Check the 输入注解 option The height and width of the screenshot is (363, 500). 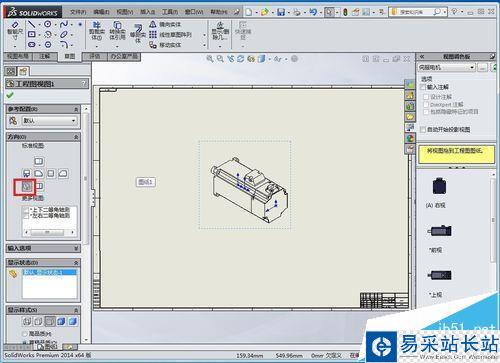coord(423,87)
